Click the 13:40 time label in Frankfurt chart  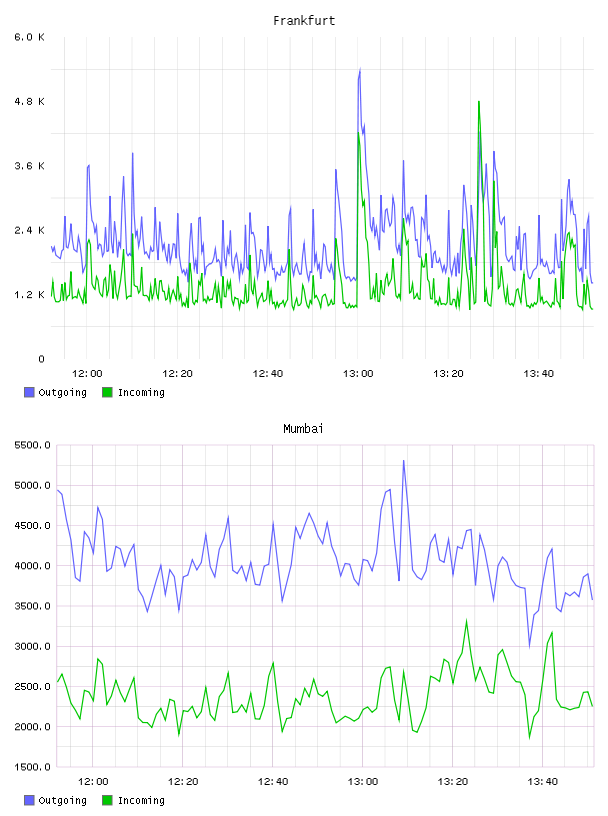(538, 373)
